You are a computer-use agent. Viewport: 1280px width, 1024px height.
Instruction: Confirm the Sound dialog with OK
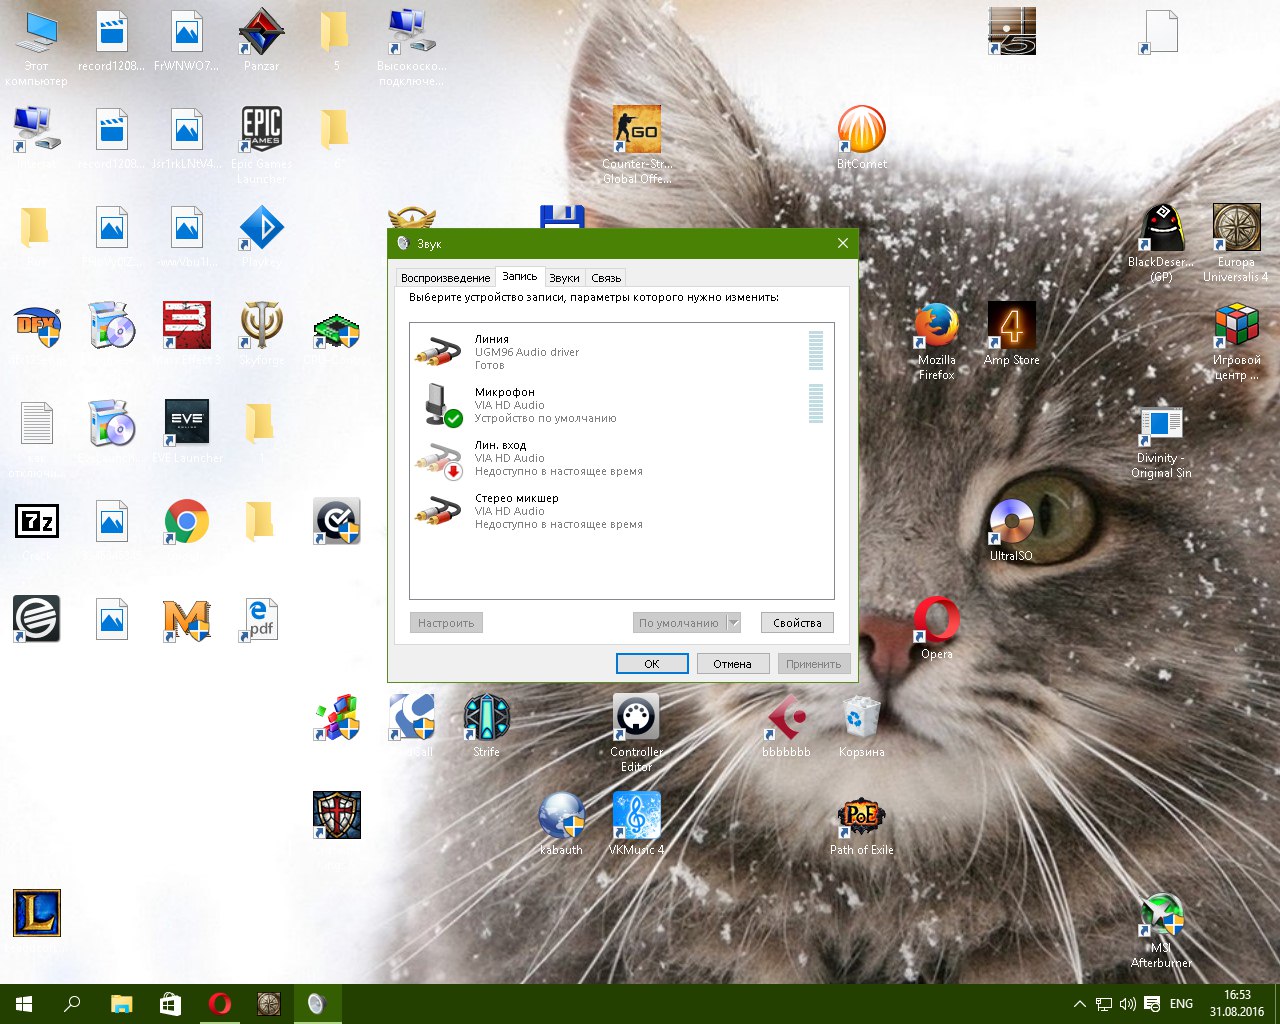[652, 664]
